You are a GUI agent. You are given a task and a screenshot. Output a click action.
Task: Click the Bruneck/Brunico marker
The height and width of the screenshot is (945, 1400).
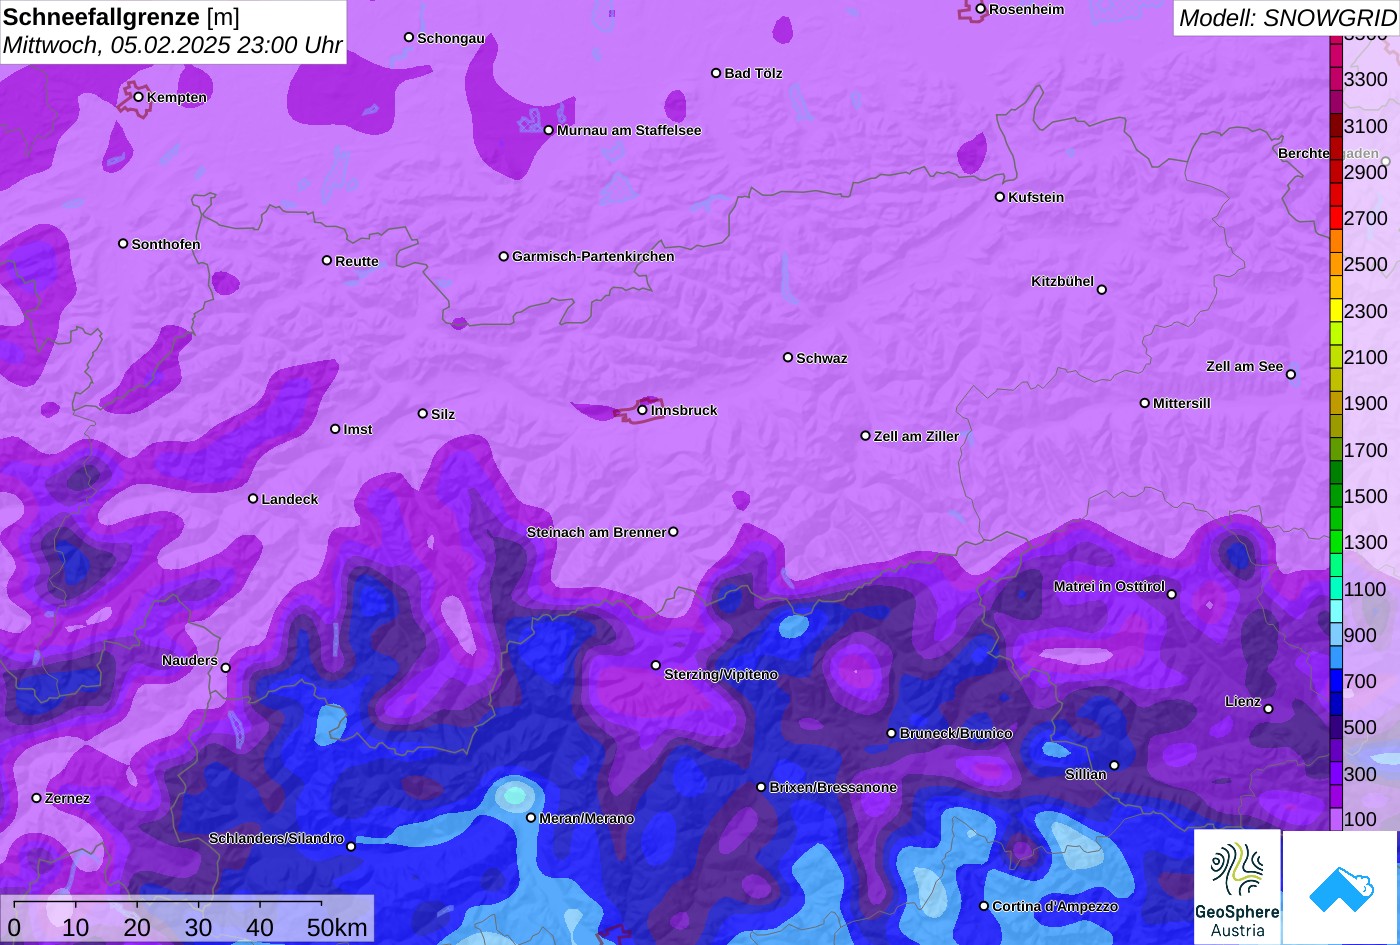(892, 733)
